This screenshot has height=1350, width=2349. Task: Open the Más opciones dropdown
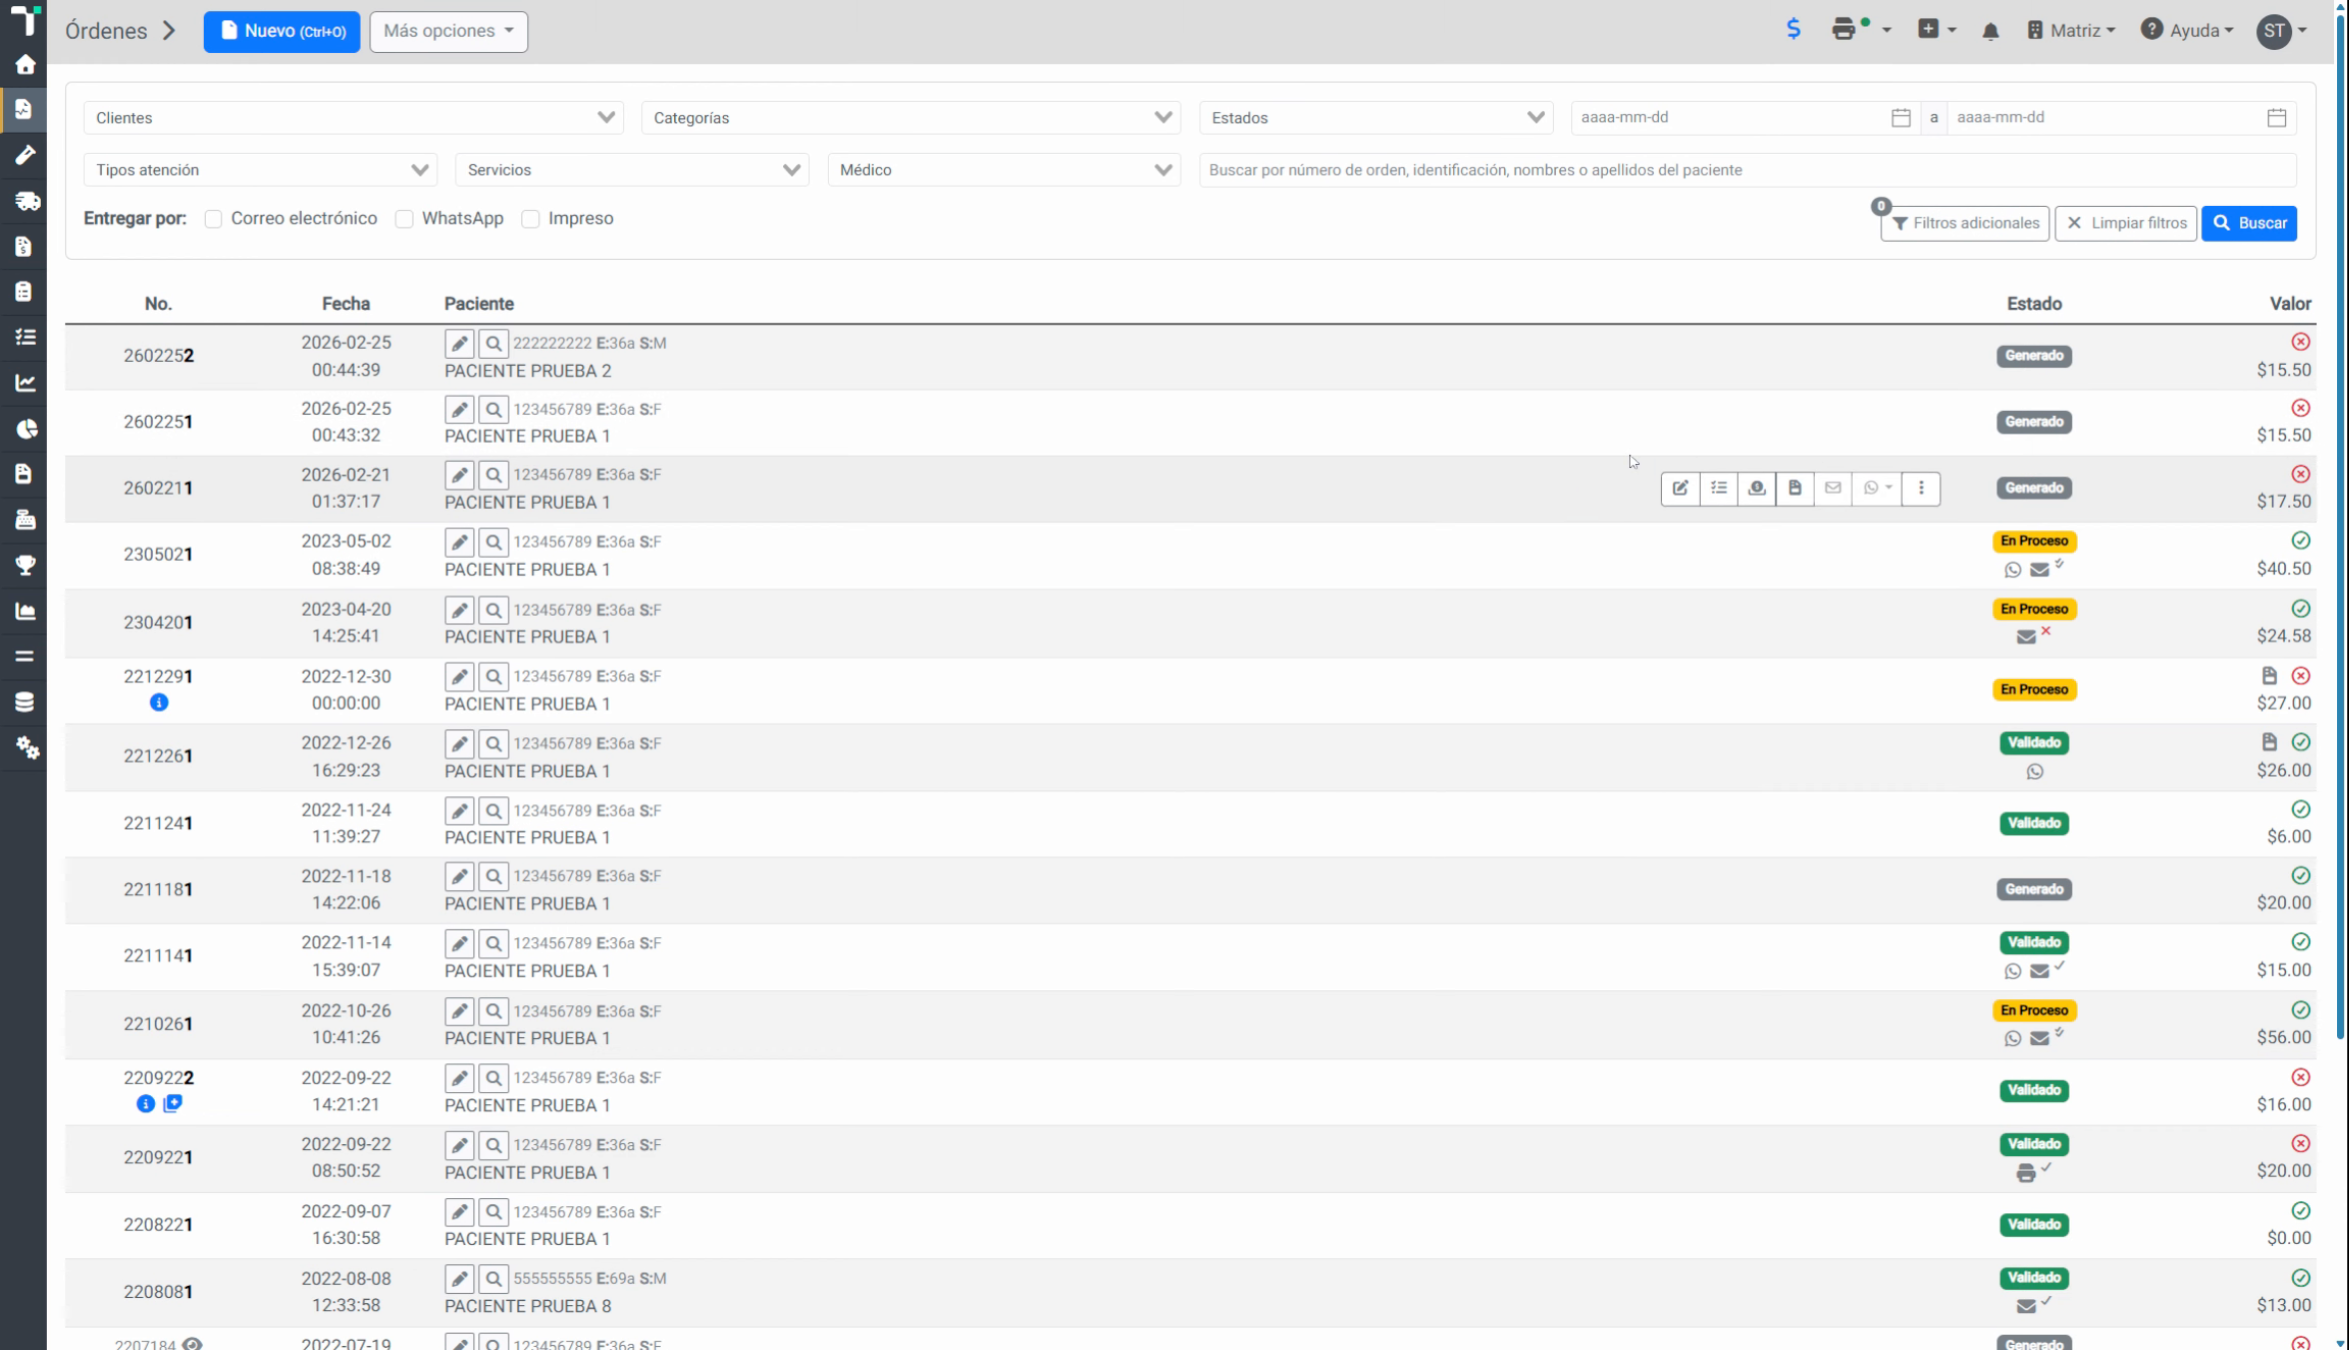click(x=448, y=31)
